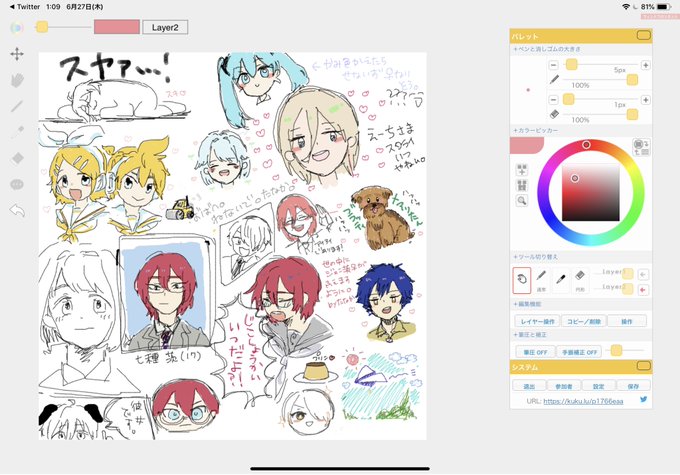Select the hand pan tool in left toolbar
Image resolution: width=680 pixels, height=475 pixels.
(x=17, y=80)
